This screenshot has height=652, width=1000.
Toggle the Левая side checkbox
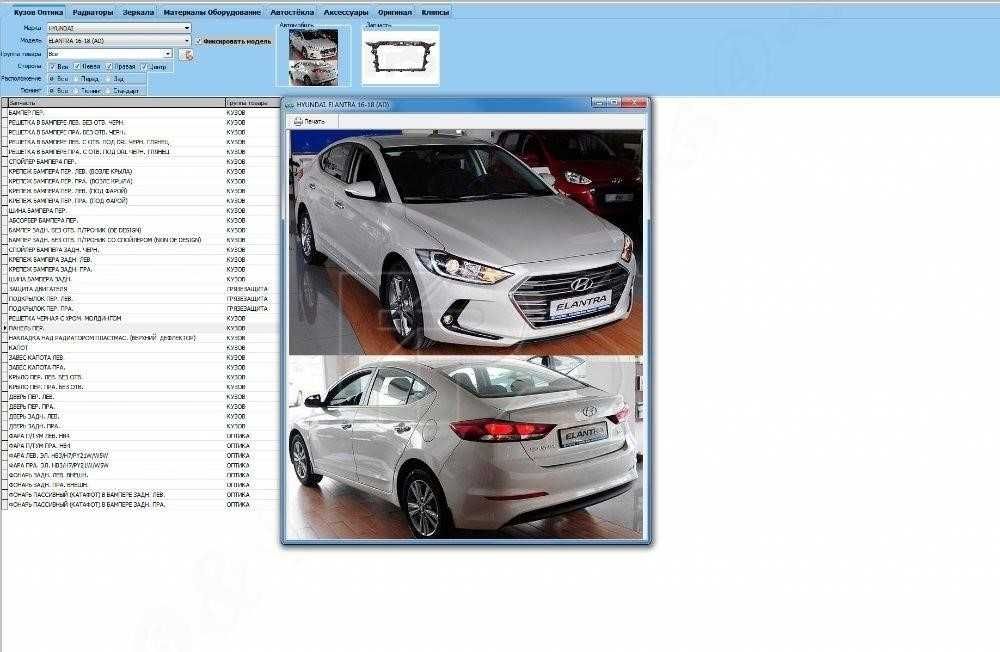click(77, 66)
